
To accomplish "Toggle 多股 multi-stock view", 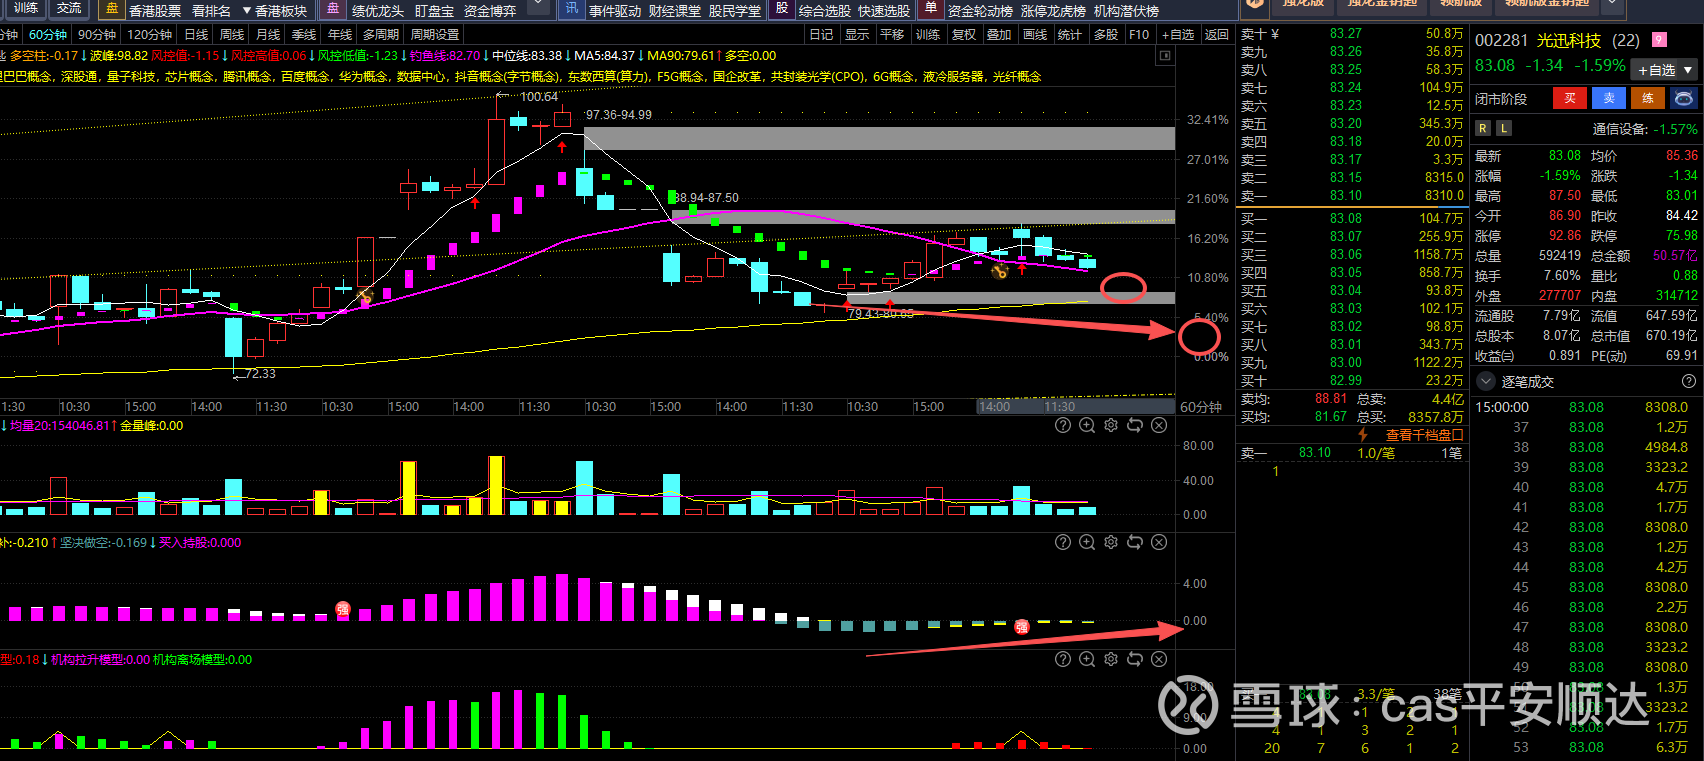I will click(x=1106, y=34).
